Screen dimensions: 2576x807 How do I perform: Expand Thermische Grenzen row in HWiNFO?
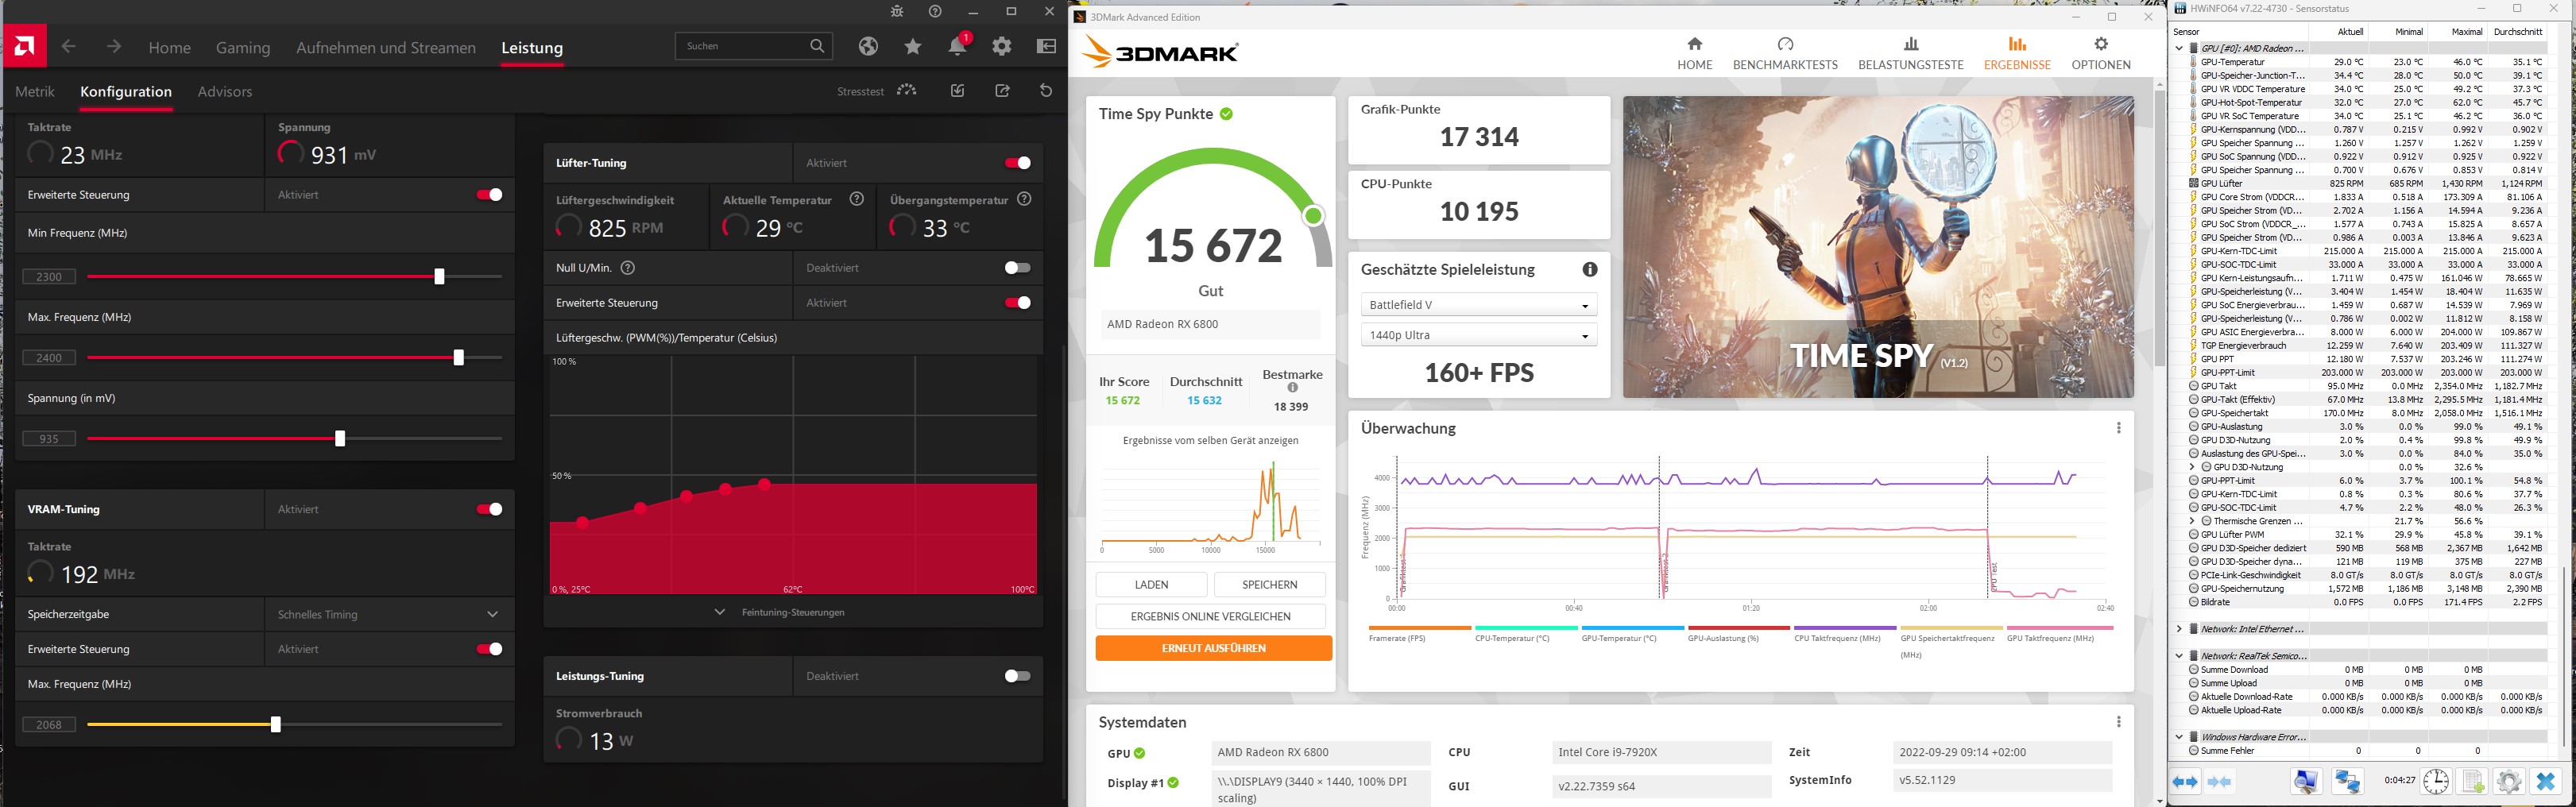(2192, 521)
